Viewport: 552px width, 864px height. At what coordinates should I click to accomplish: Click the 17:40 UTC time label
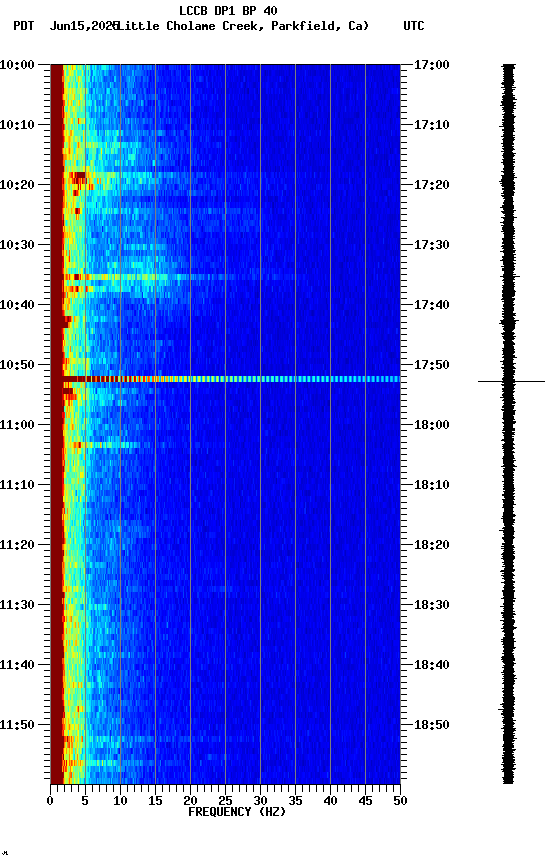coord(432,305)
